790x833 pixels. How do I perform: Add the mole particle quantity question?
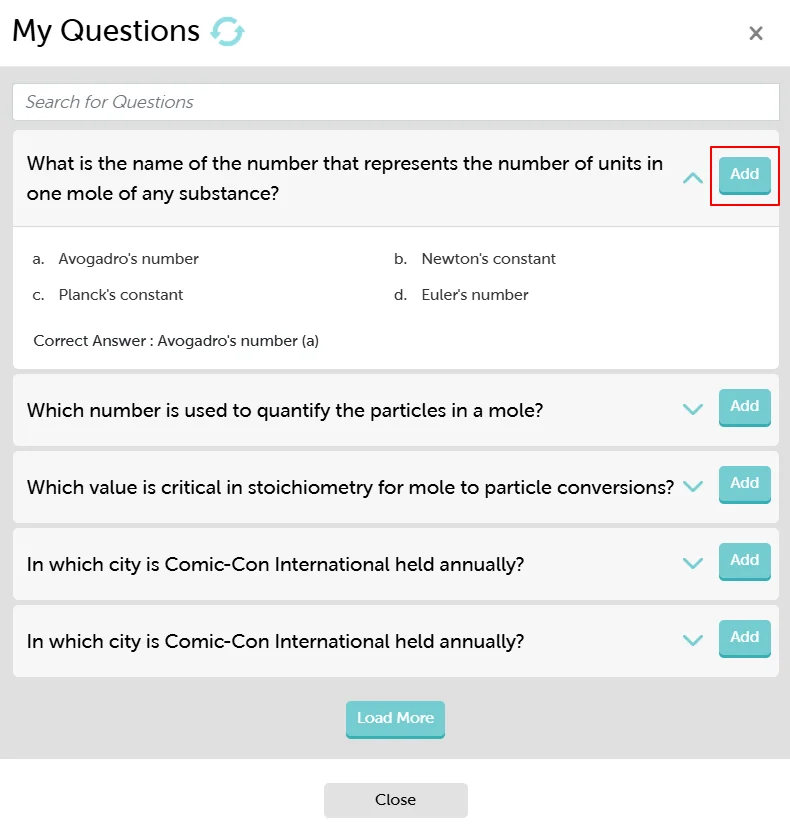744,407
